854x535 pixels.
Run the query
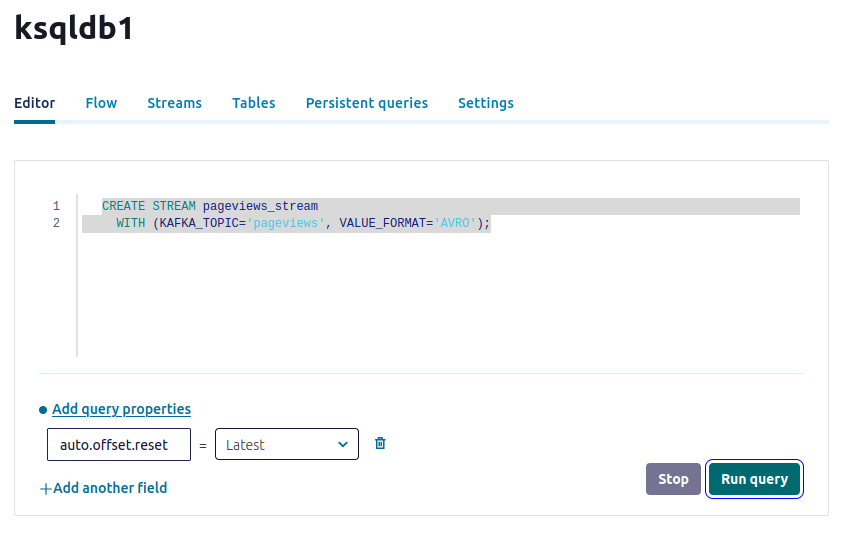click(x=754, y=479)
